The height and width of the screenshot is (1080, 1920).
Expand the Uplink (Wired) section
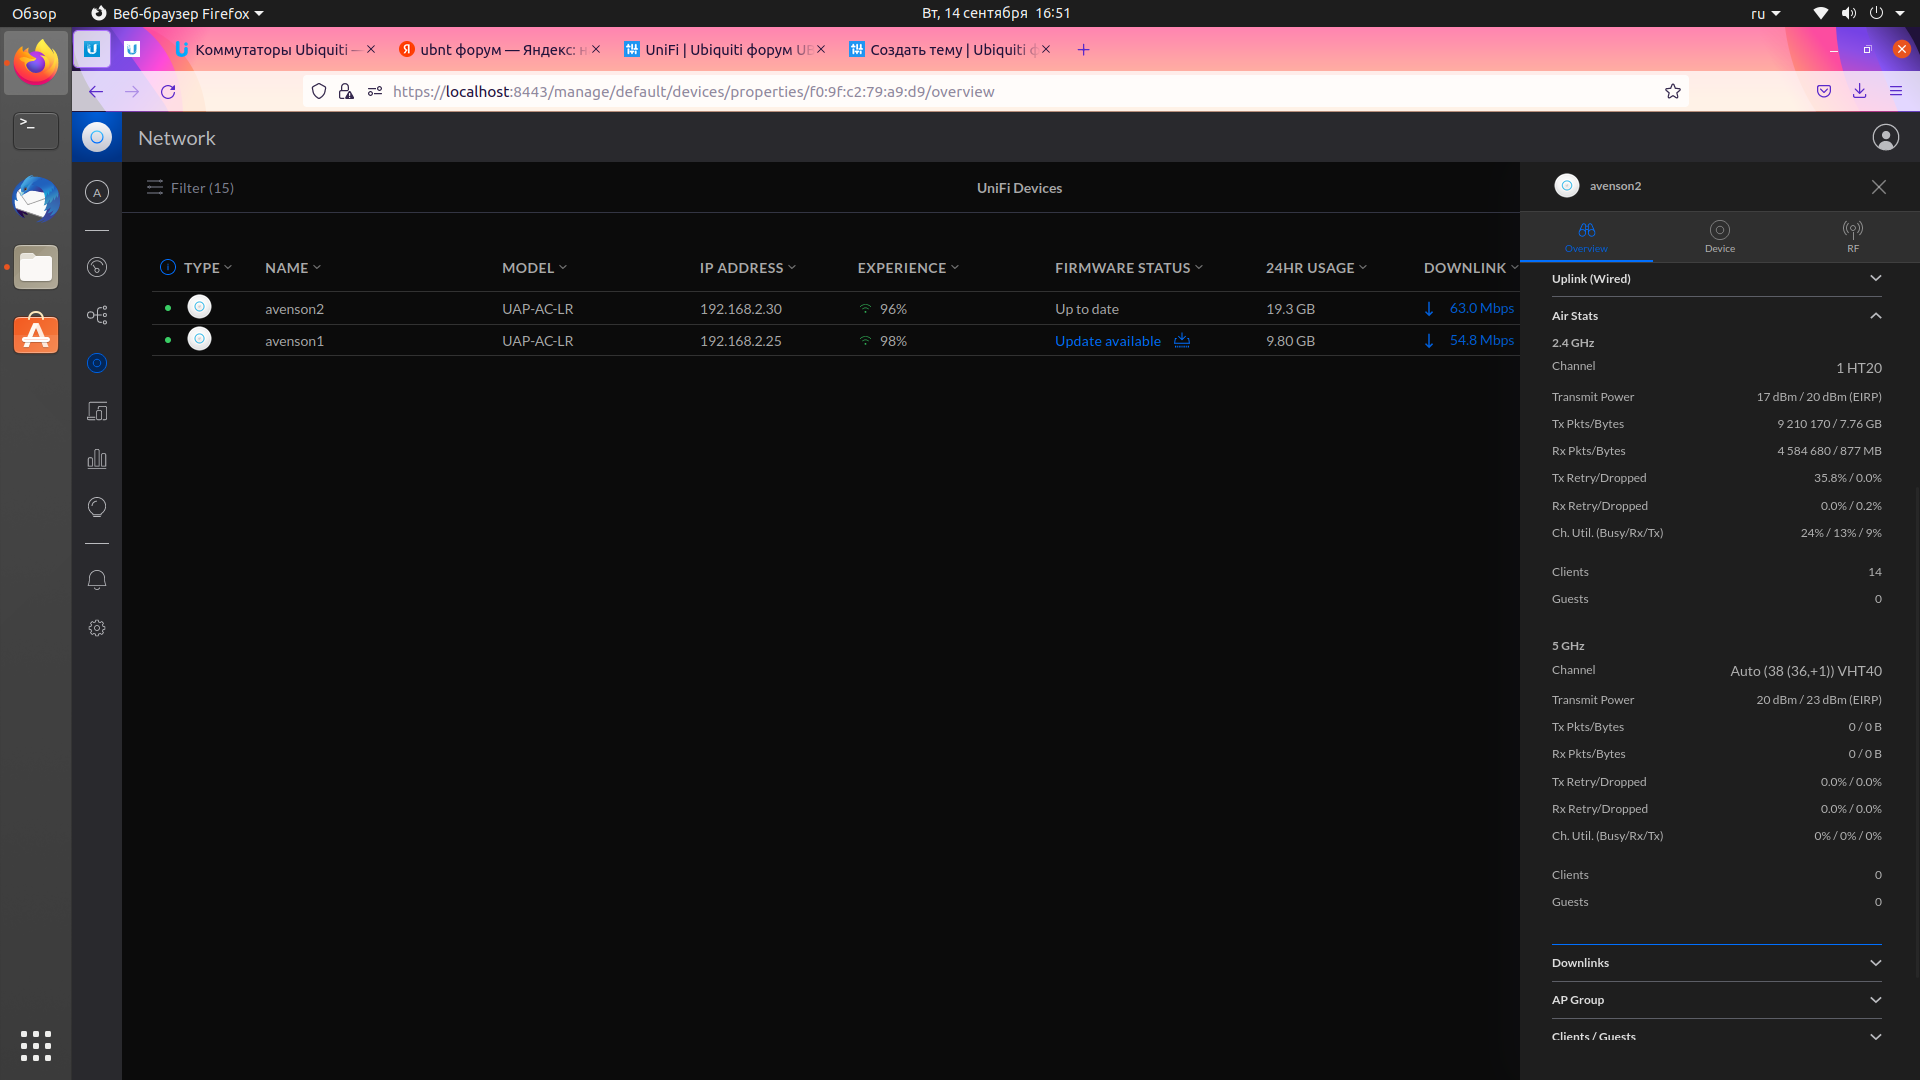point(1717,278)
